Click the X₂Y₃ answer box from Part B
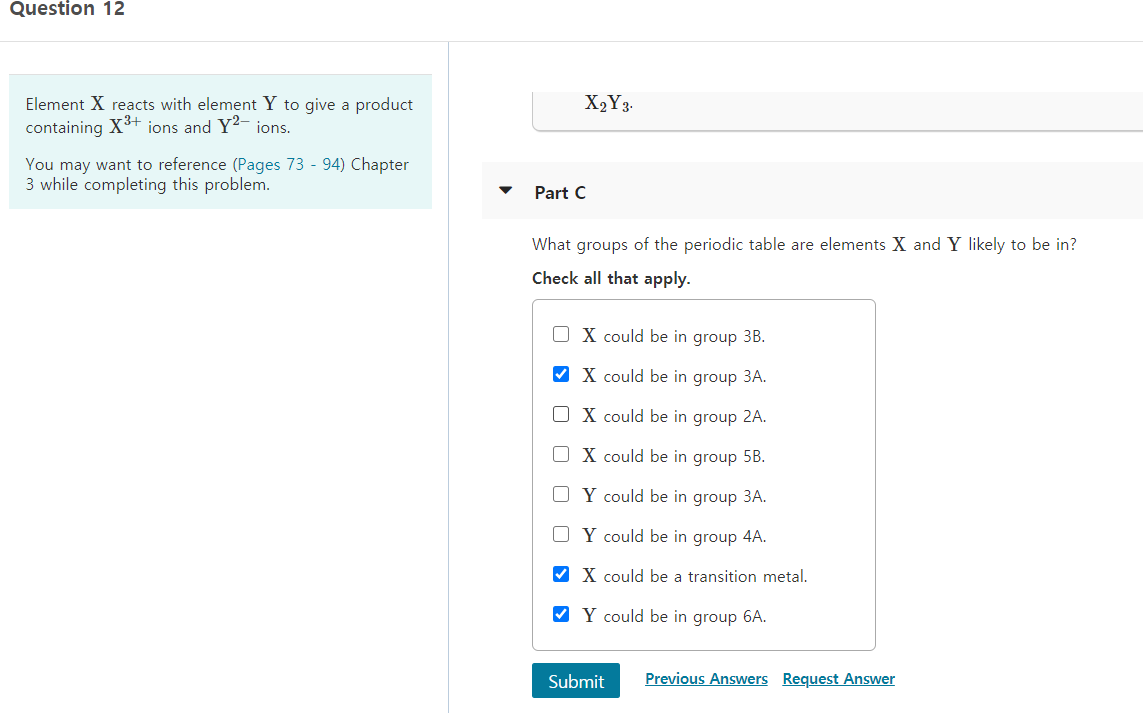Screen dimensions: 1143x713 tap(607, 101)
